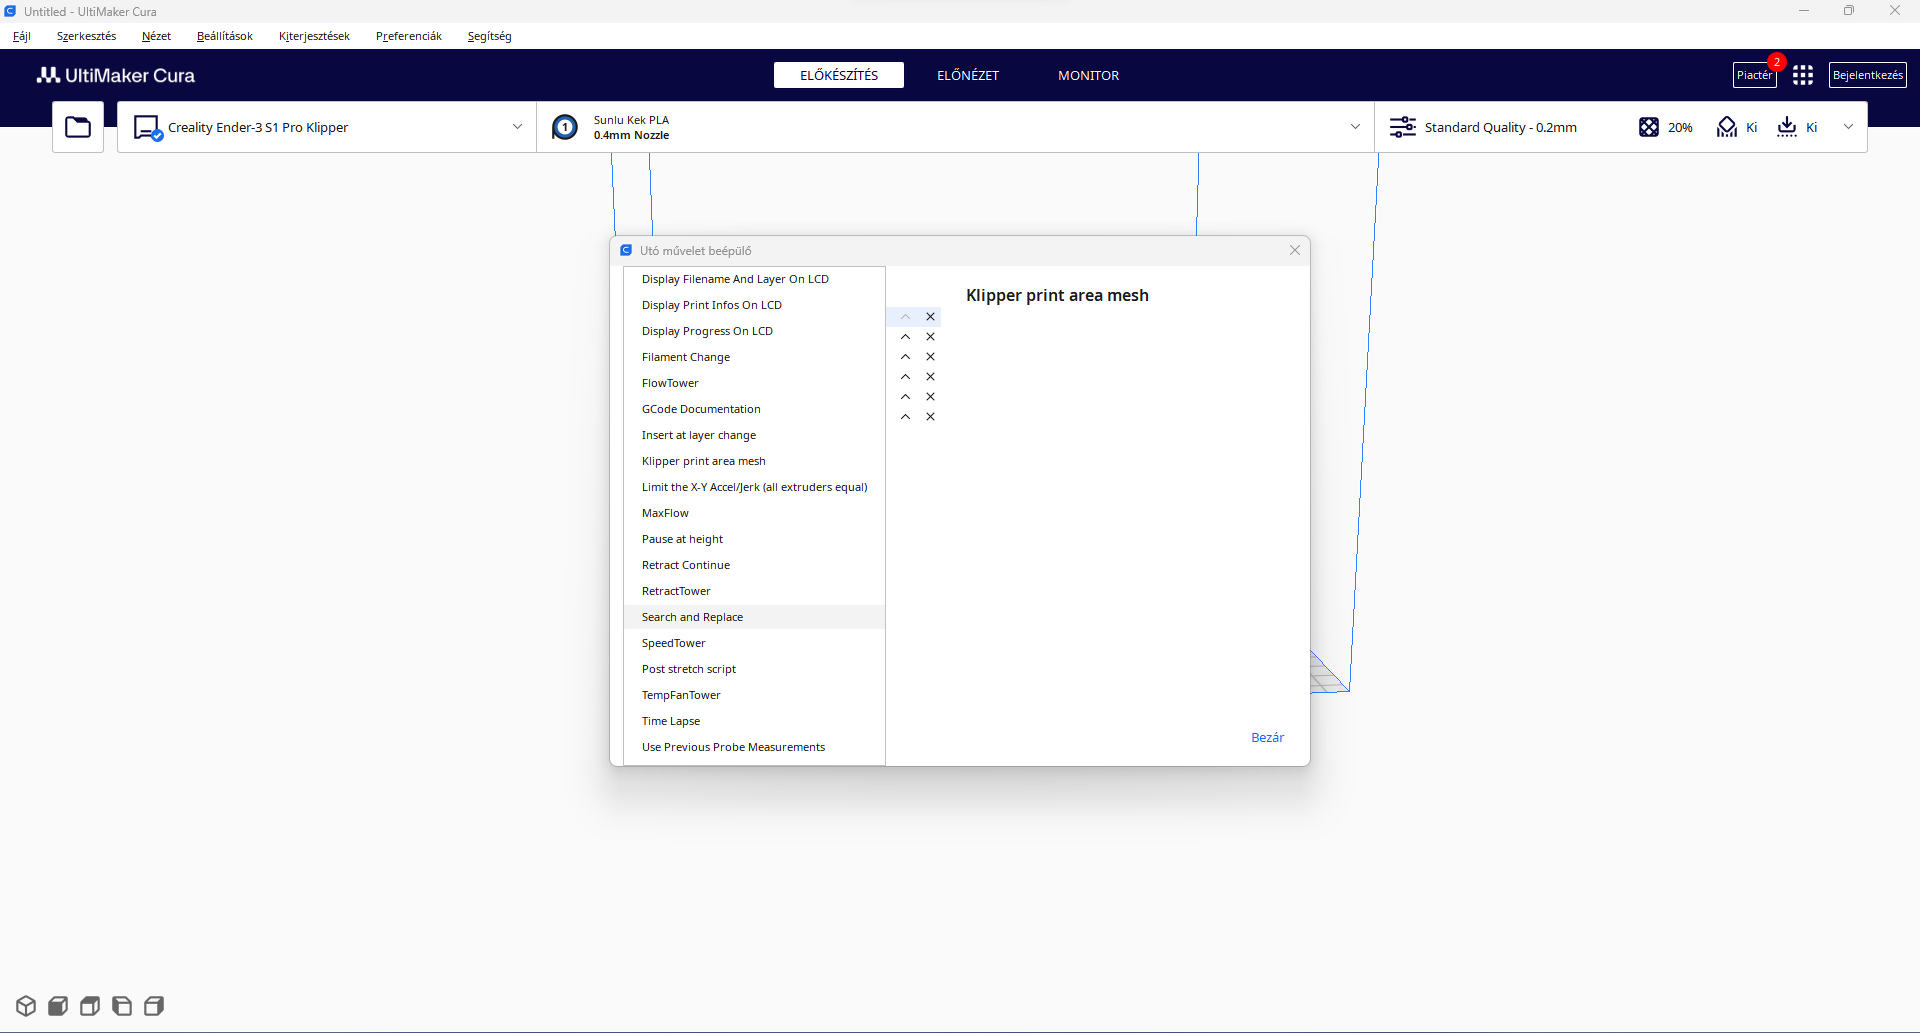Add the Time Lapse script
The height and width of the screenshot is (1033, 1920).
[x=754, y=721]
